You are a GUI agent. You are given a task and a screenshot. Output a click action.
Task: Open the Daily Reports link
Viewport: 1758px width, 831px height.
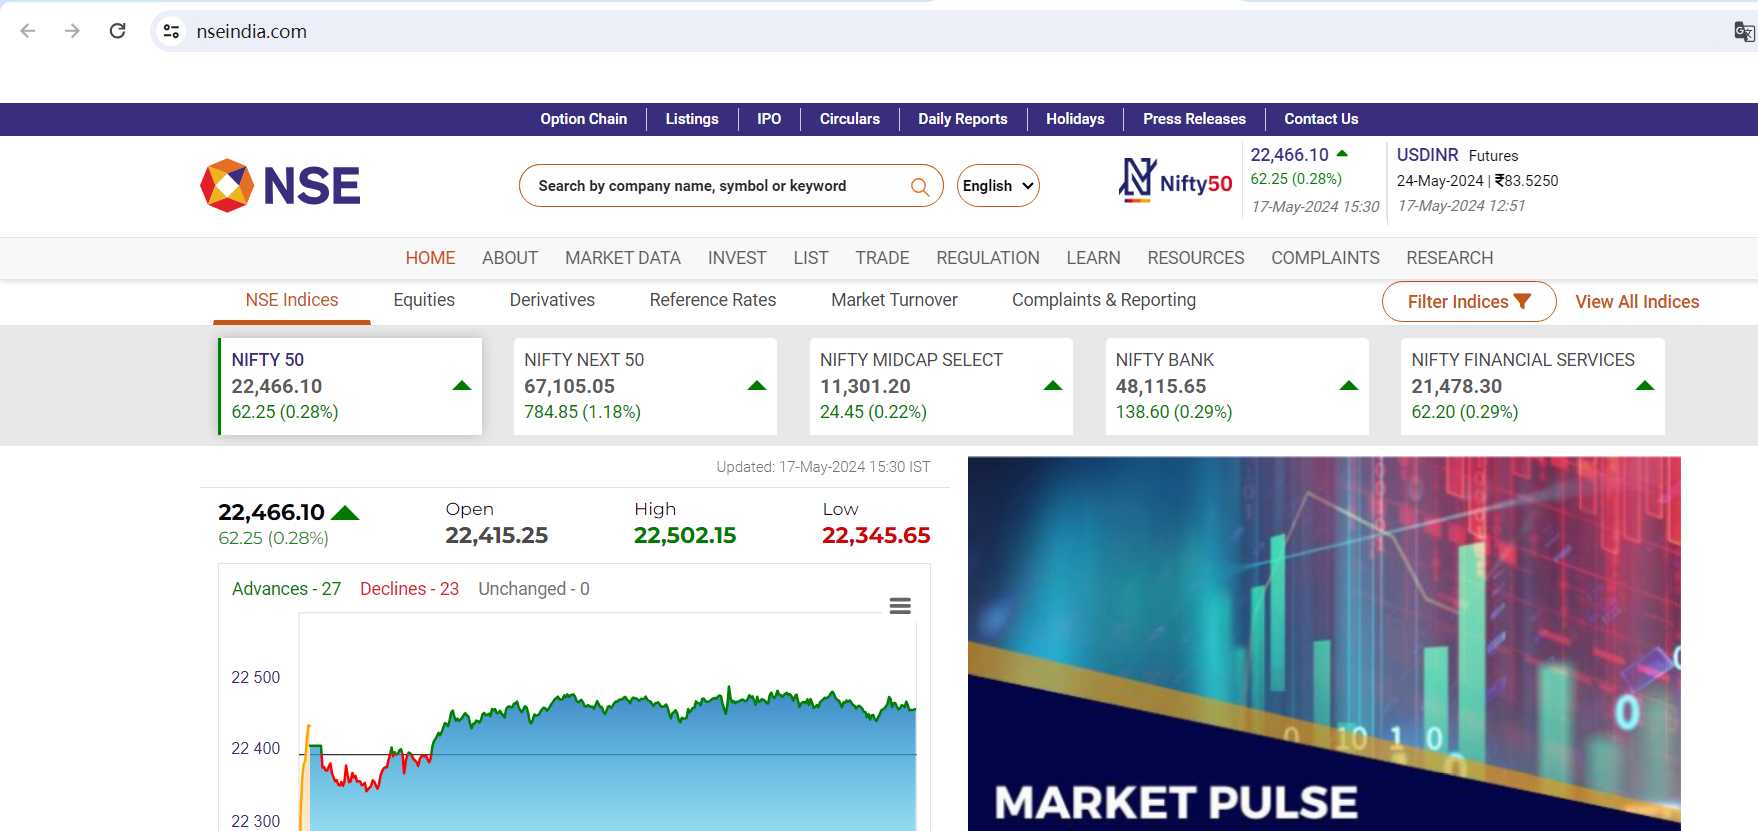(963, 119)
